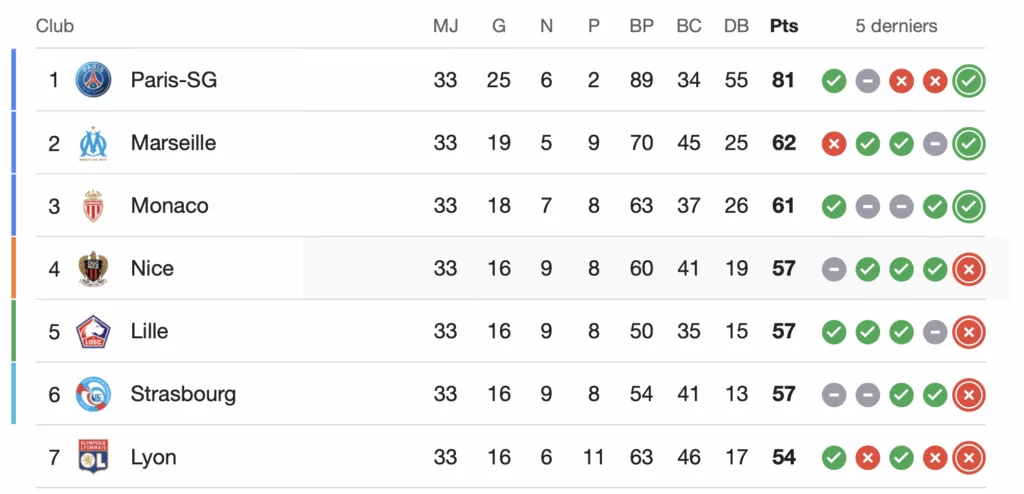
Task: Click the Marseille club logo
Action: [x=93, y=143]
